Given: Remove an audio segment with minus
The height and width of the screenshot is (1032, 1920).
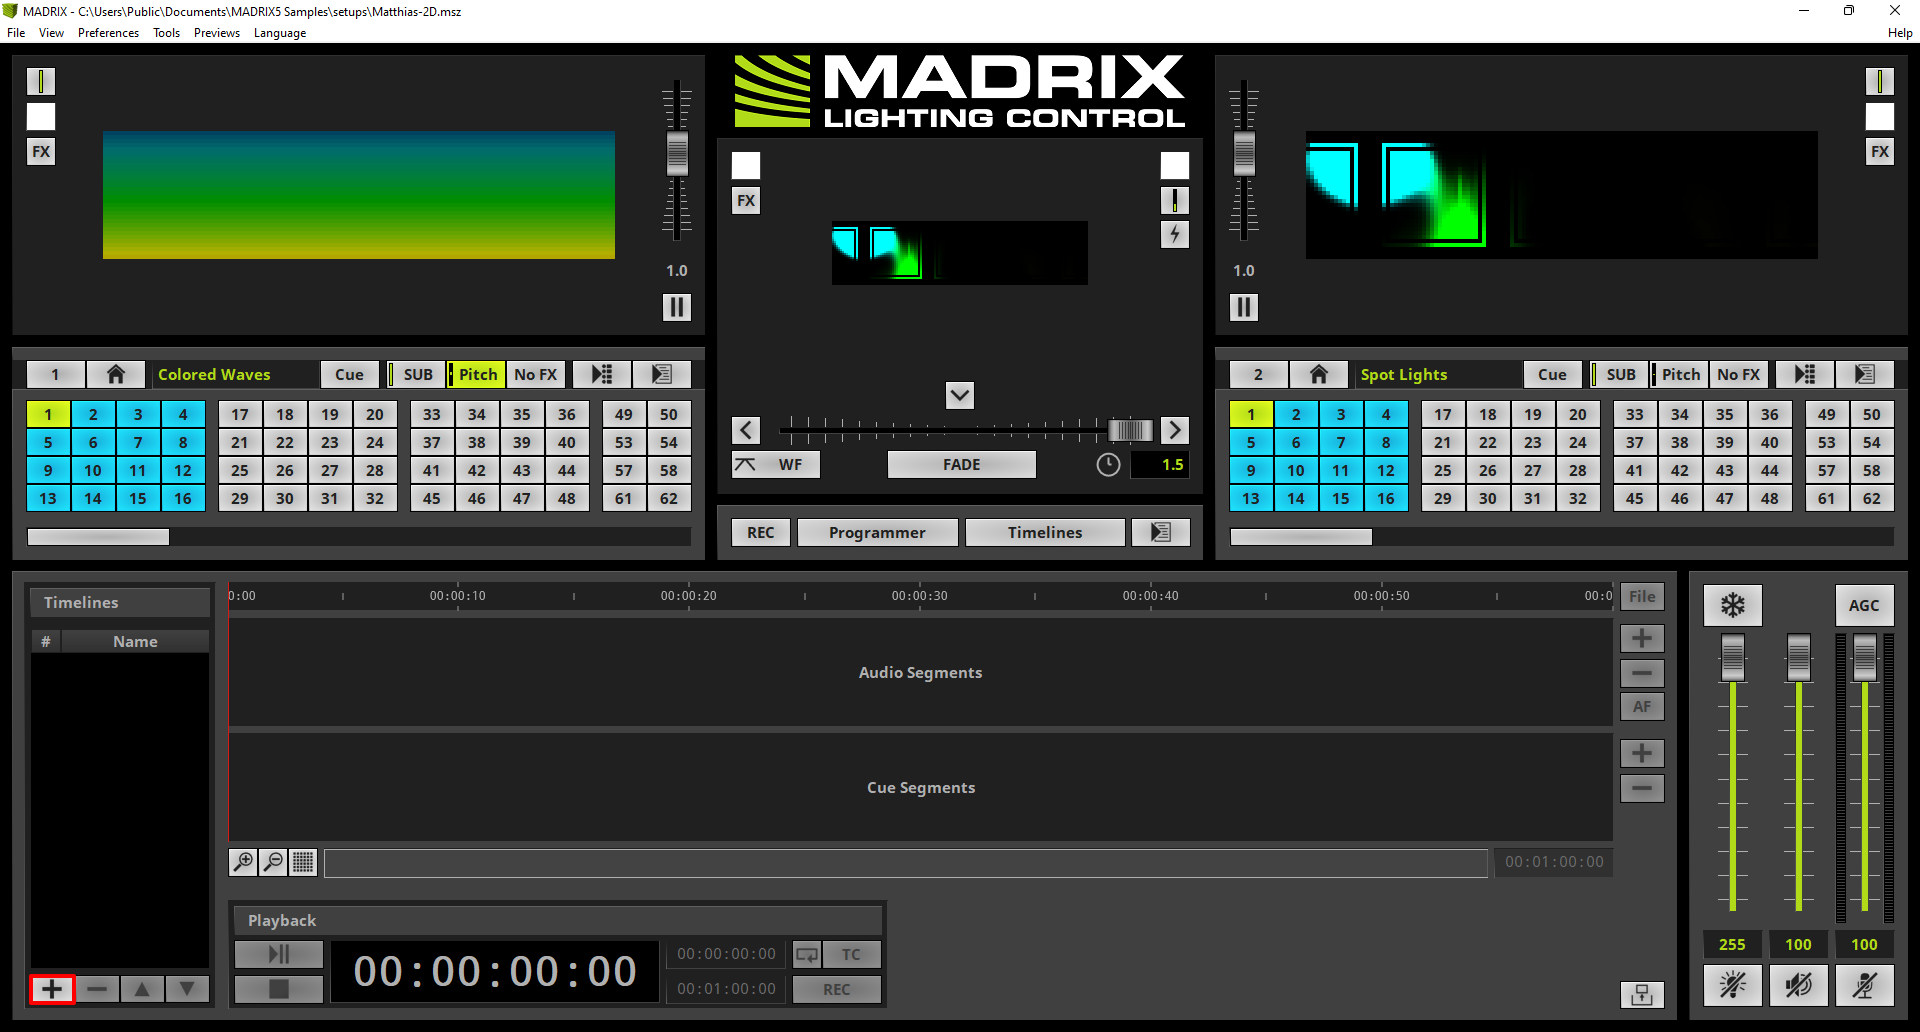Looking at the screenshot, I should [1642, 673].
